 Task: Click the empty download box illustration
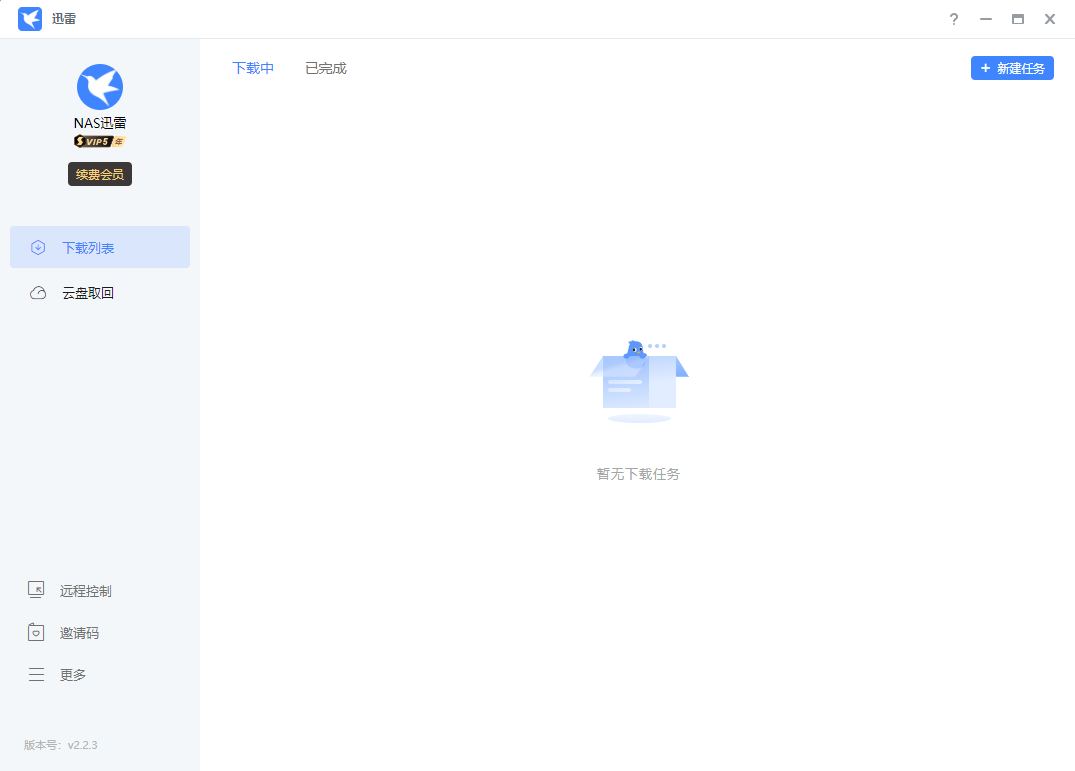click(x=639, y=381)
